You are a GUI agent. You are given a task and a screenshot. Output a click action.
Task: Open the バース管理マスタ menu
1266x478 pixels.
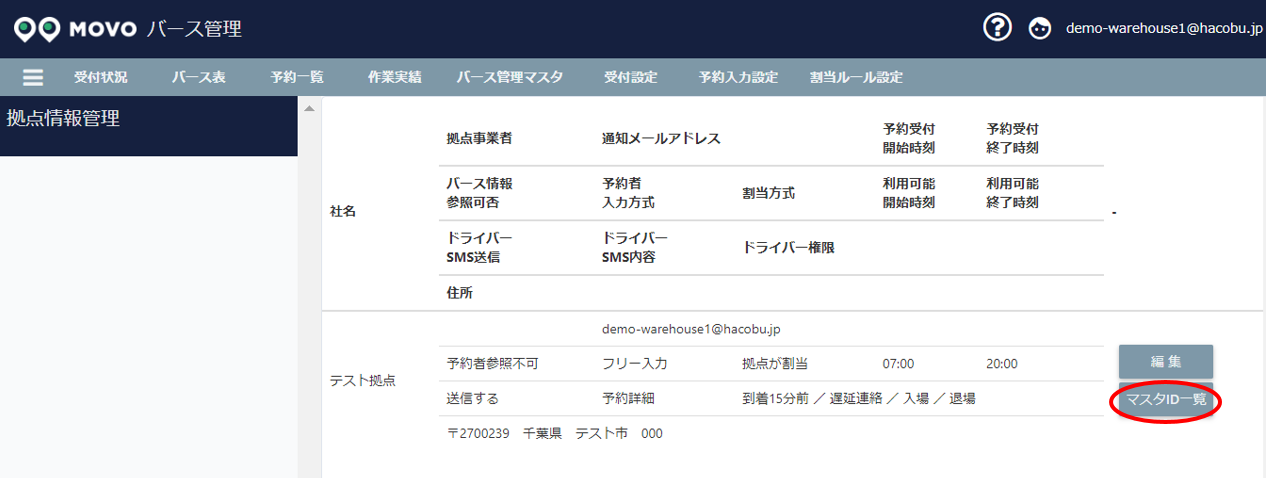(510, 78)
